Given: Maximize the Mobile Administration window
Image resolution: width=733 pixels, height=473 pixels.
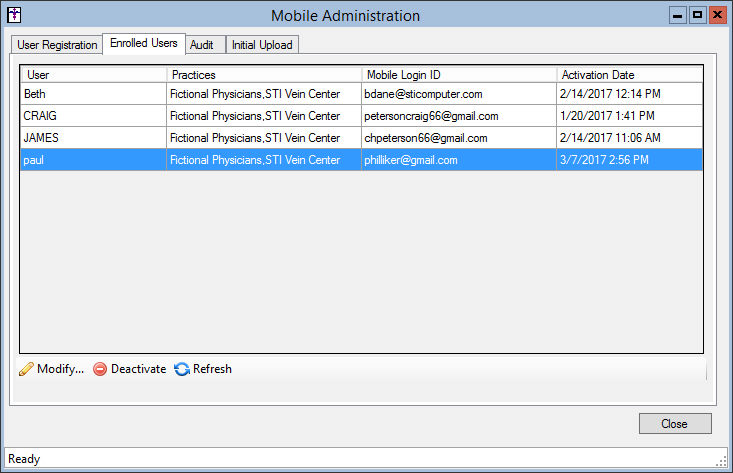Looking at the screenshot, I should coord(697,15).
